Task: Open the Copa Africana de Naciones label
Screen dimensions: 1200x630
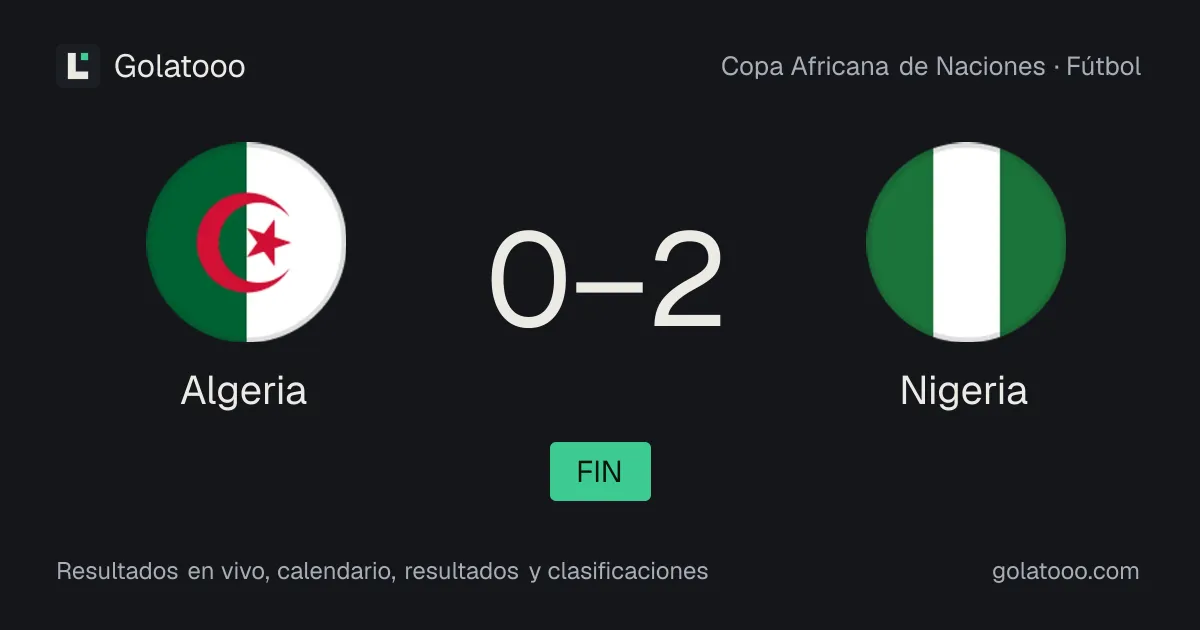Action: 883,67
